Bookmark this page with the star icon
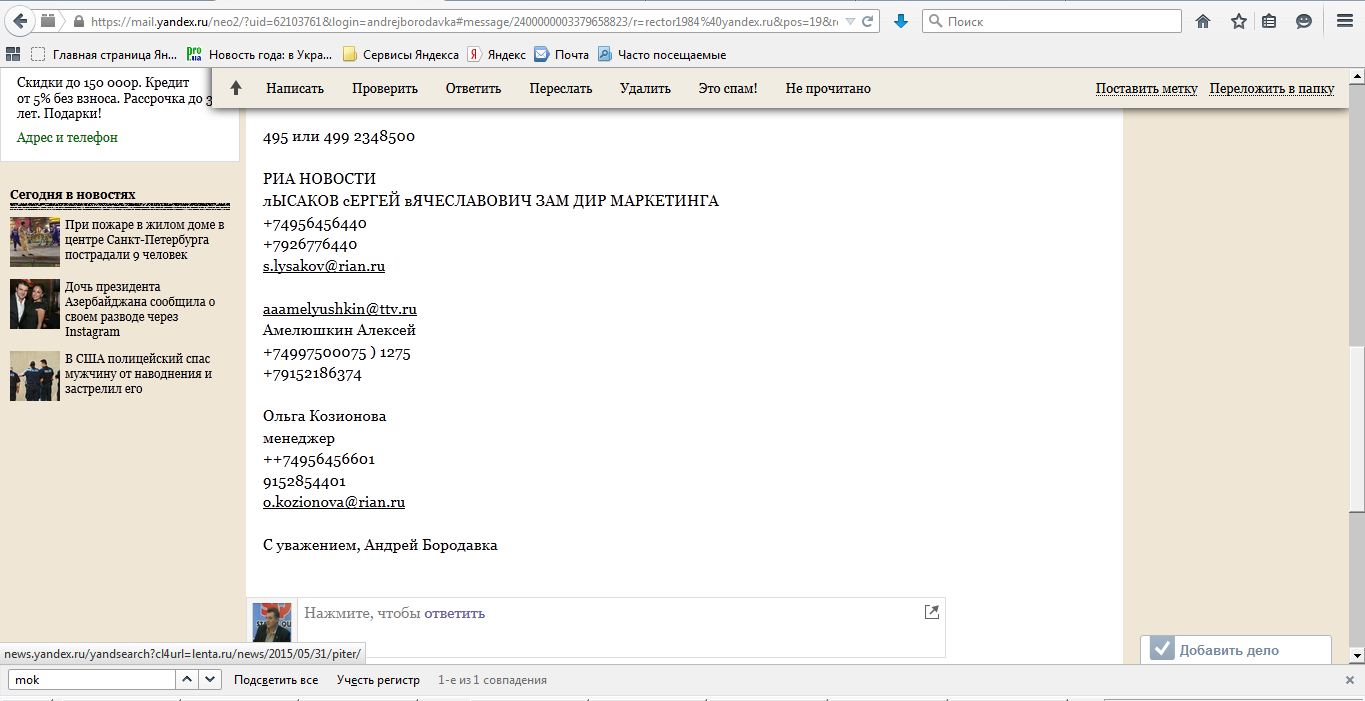The image size is (1365, 701). click(1238, 21)
